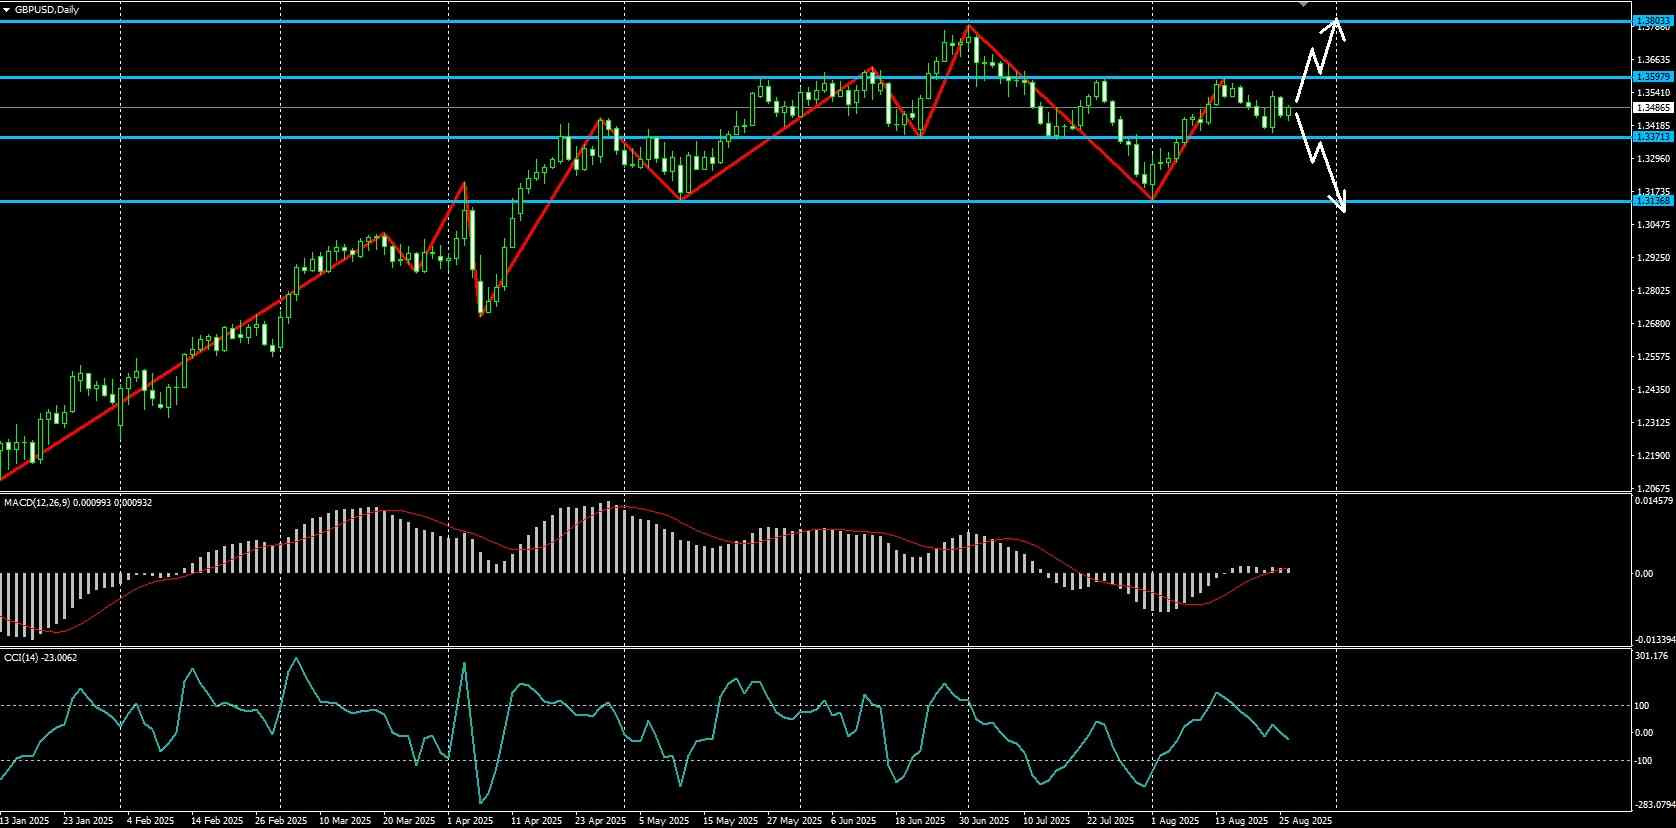Click the 4 Feb 2025 date label
This screenshot has height=828, width=1676.
pyautogui.click(x=149, y=821)
